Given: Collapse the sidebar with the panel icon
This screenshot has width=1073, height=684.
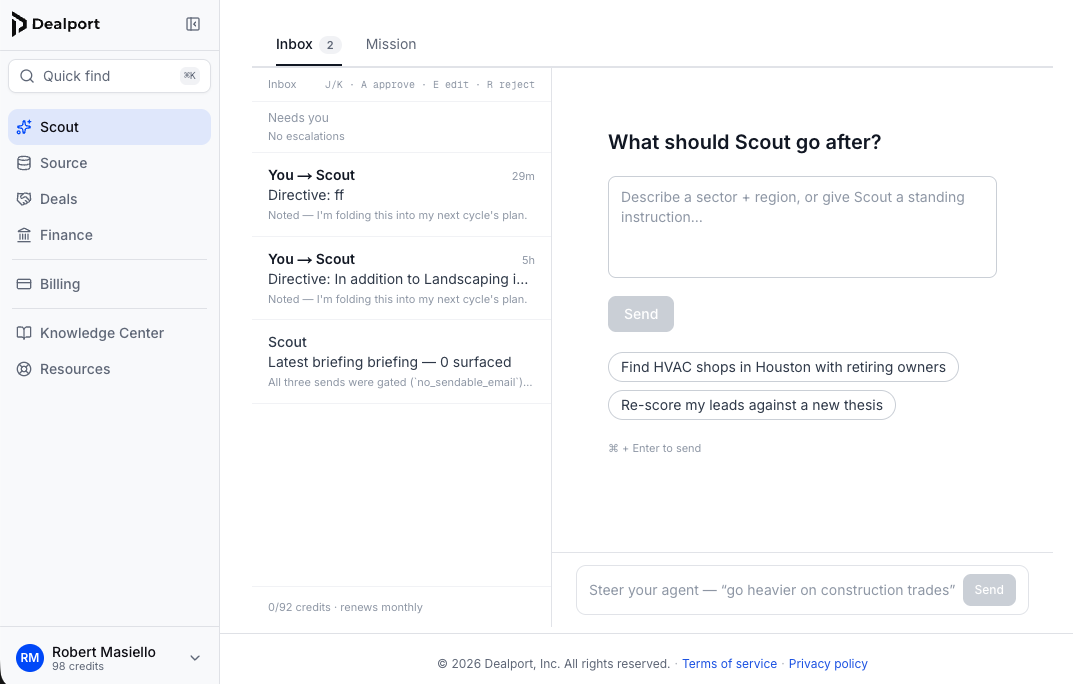Looking at the screenshot, I should point(193,24).
